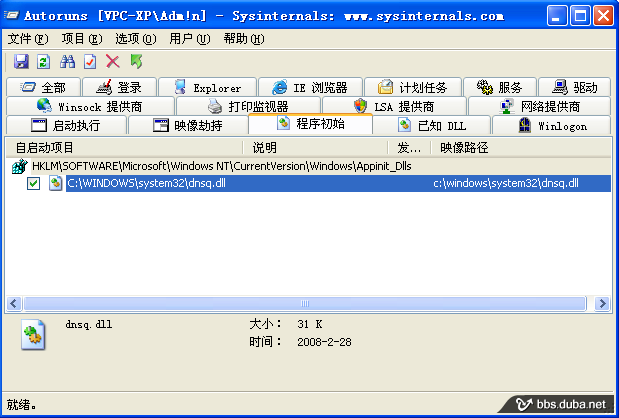Click the dll file icon in dnsq.dll row
The height and width of the screenshot is (418, 619).
(x=56, y=183)
